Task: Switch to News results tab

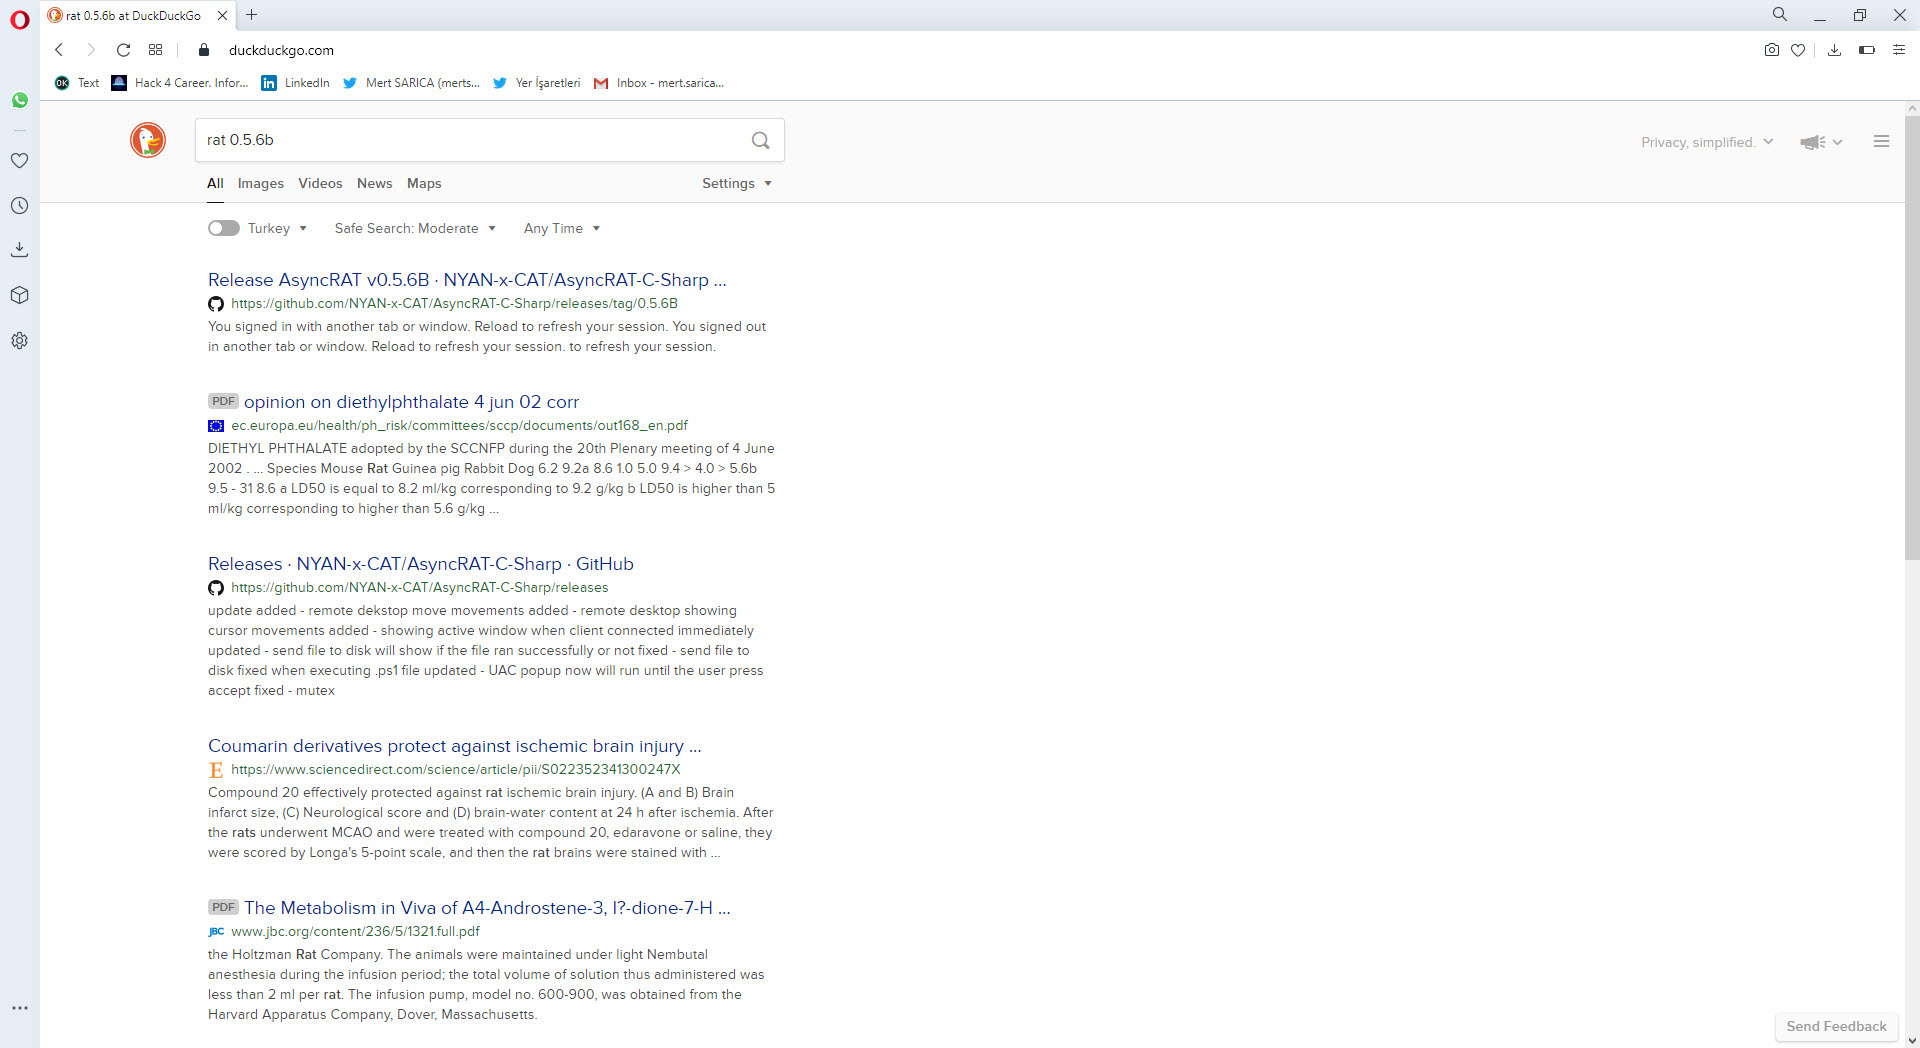Action: tap(374, 183)
